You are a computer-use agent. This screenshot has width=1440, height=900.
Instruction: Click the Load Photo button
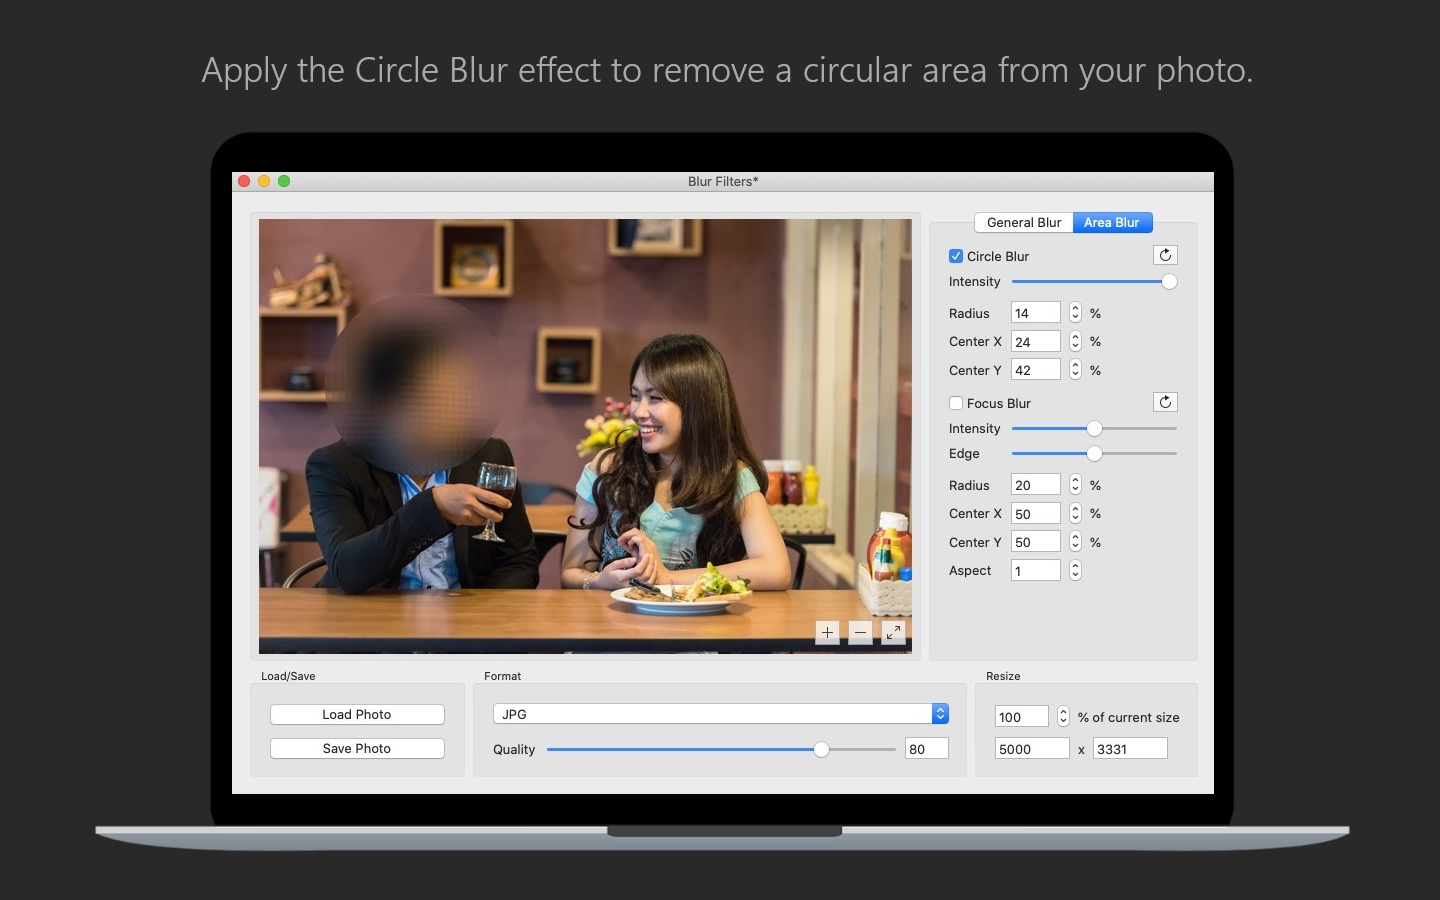tap(357, 714)
